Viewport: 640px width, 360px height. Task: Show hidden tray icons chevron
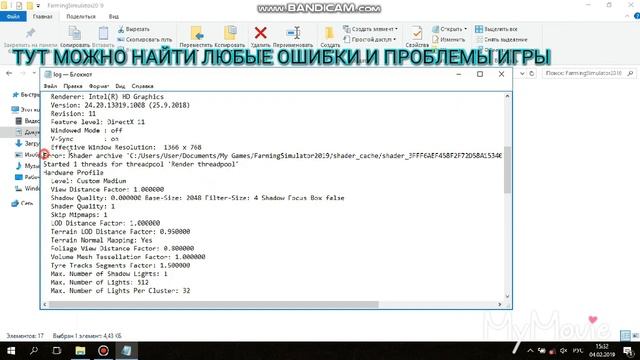point(530,351)
